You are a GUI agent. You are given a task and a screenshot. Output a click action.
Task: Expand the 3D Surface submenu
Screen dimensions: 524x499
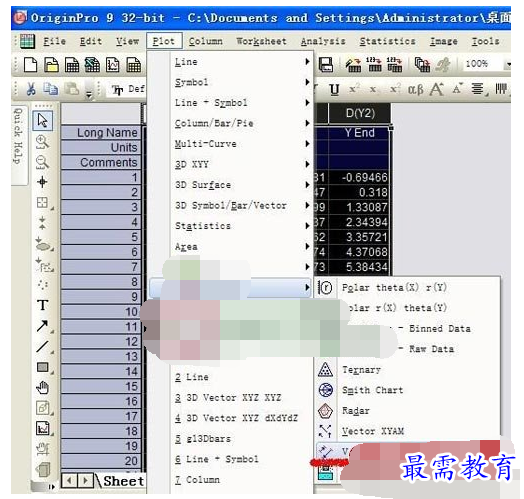[x=231, y=185]
